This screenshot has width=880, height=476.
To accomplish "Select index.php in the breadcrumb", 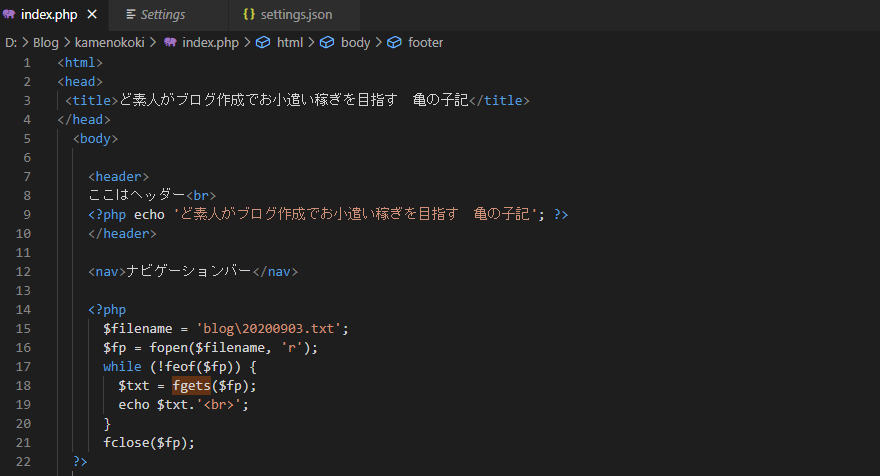I will (210, 43).
